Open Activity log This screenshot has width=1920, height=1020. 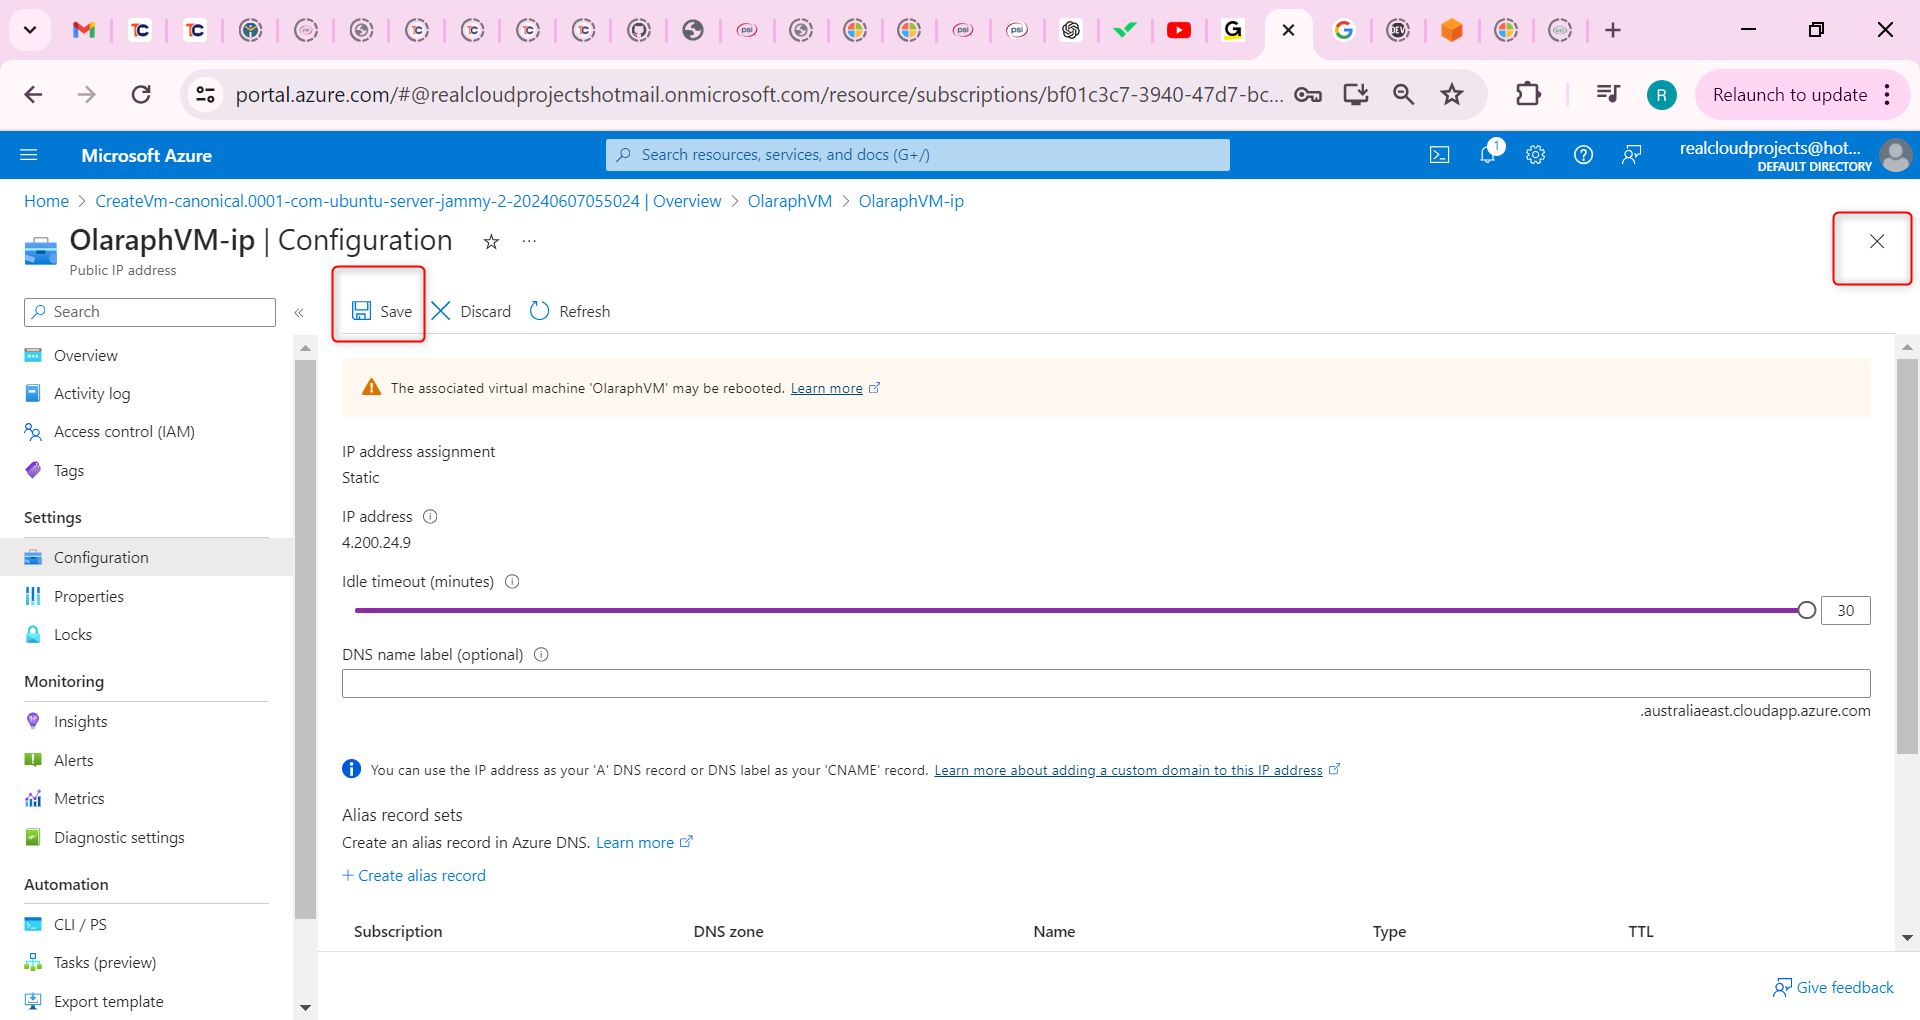coord(92,394)
